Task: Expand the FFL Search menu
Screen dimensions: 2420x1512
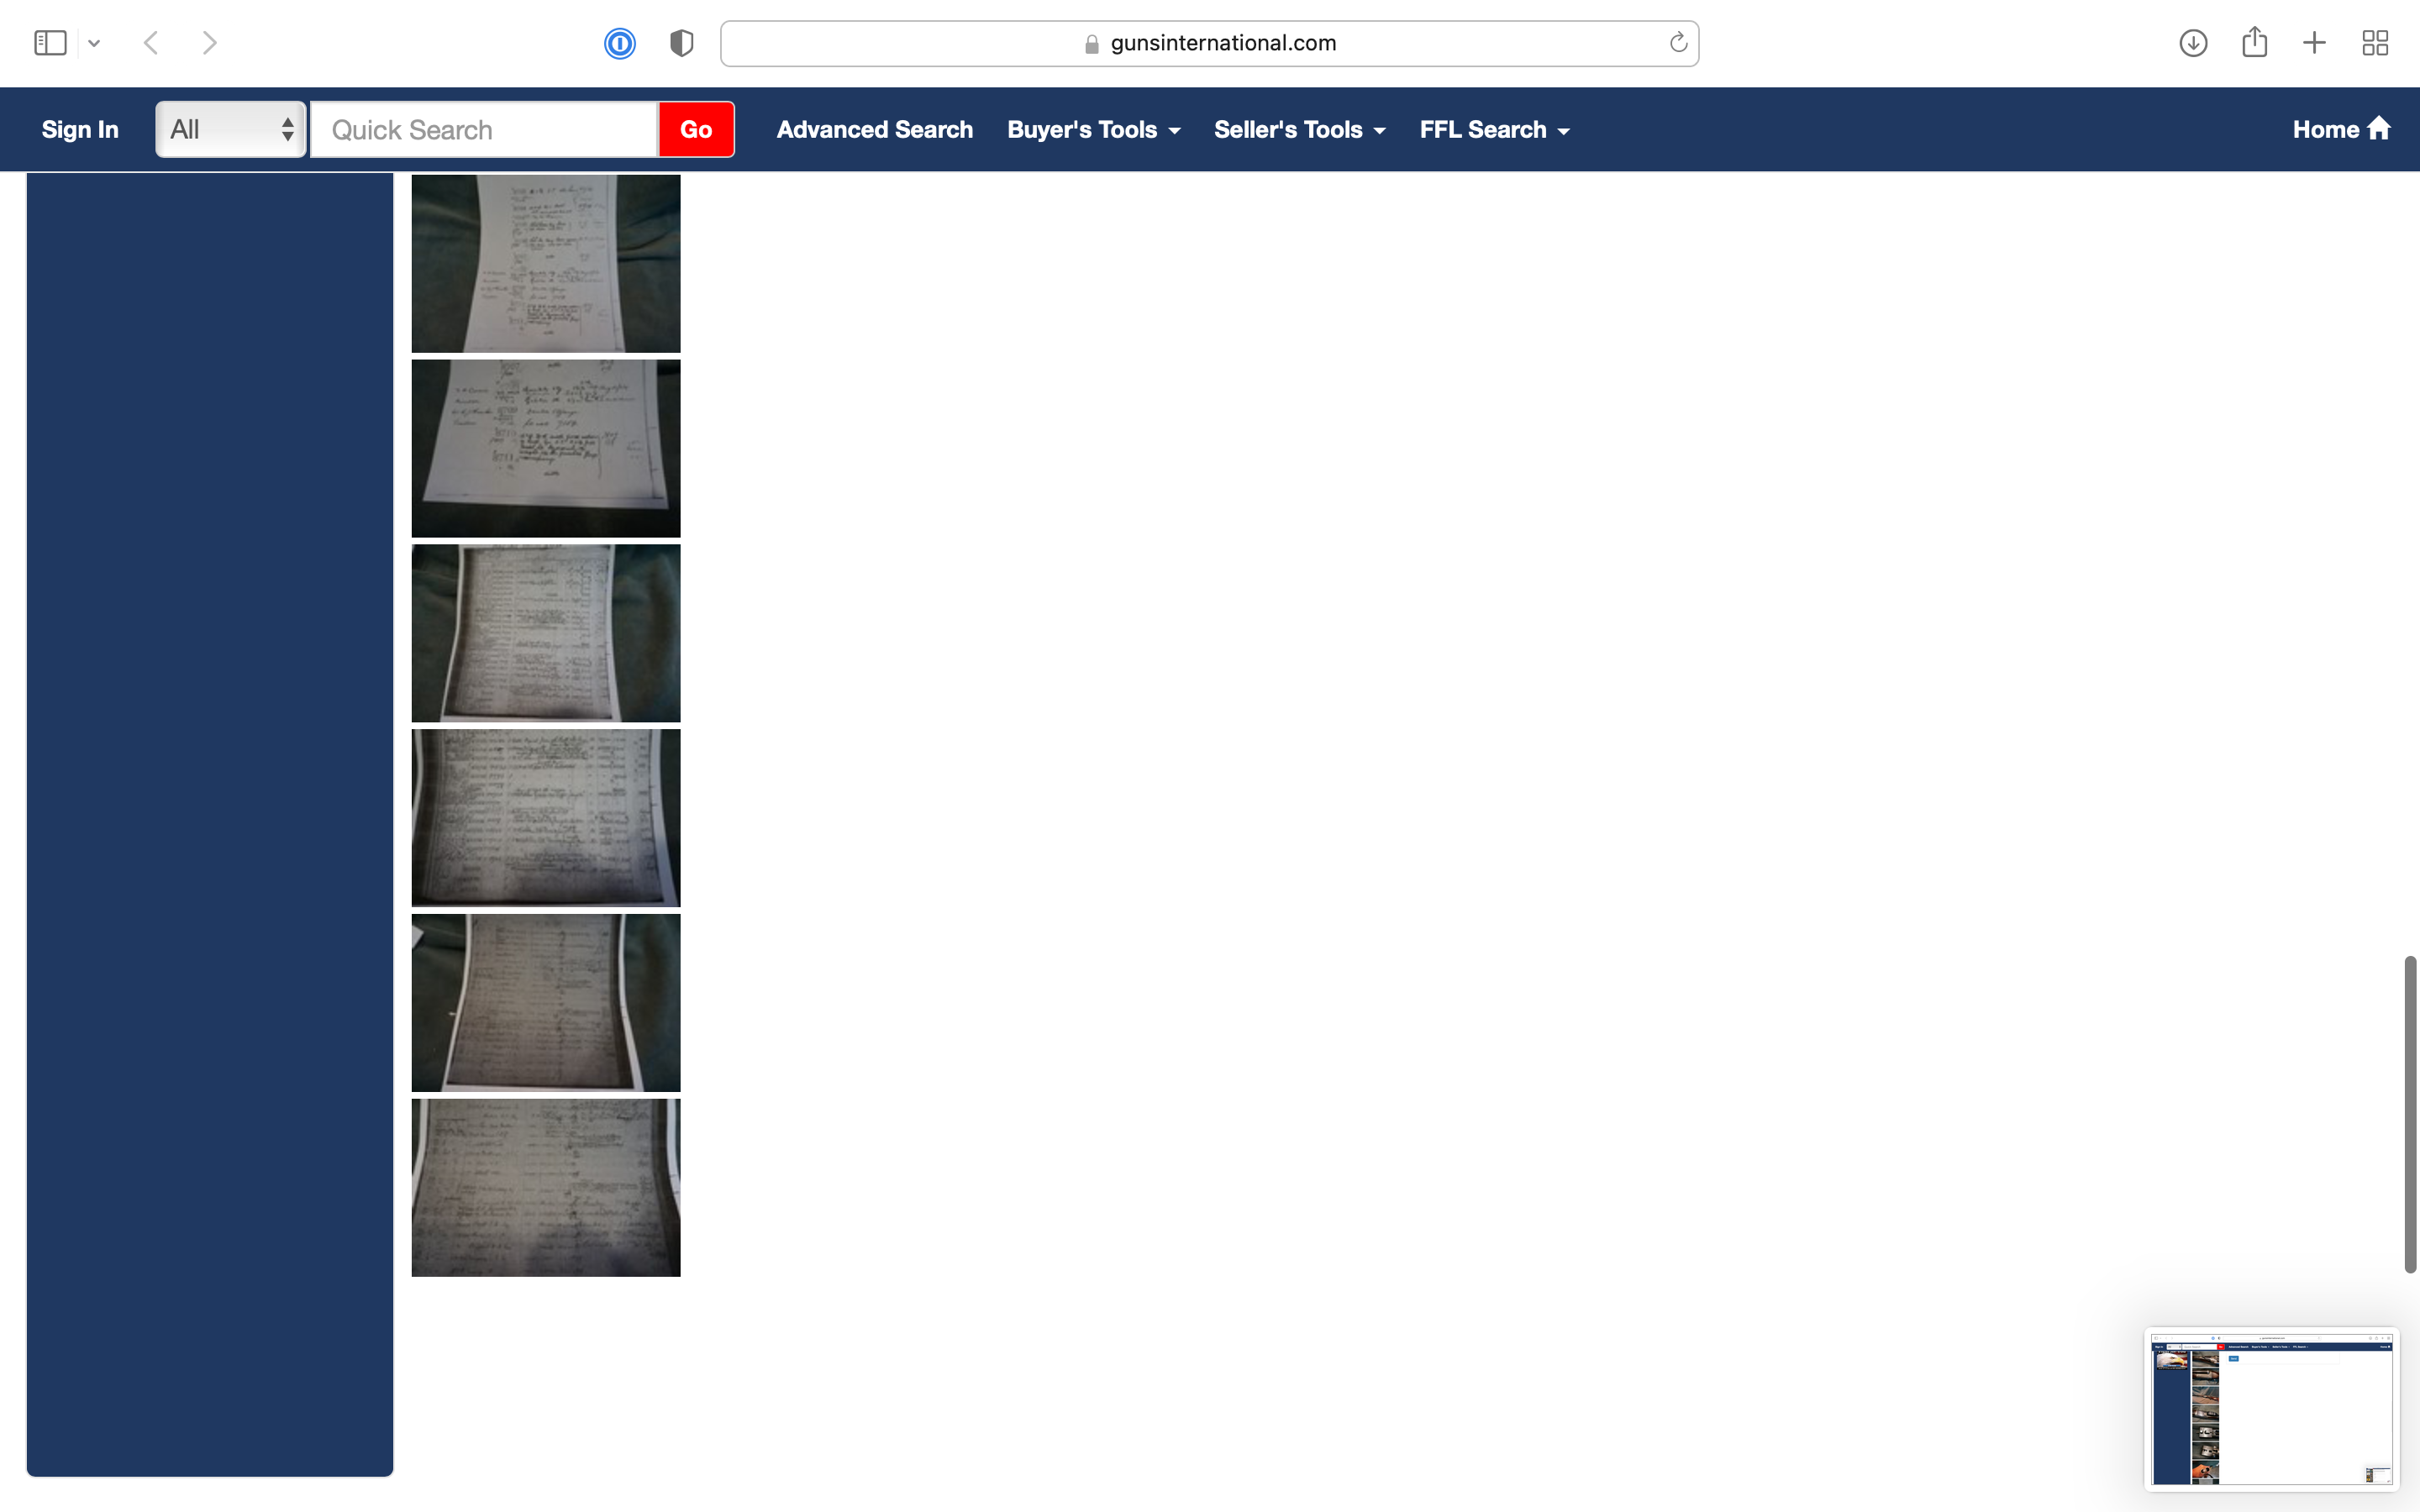Action: pos(1495,129)
